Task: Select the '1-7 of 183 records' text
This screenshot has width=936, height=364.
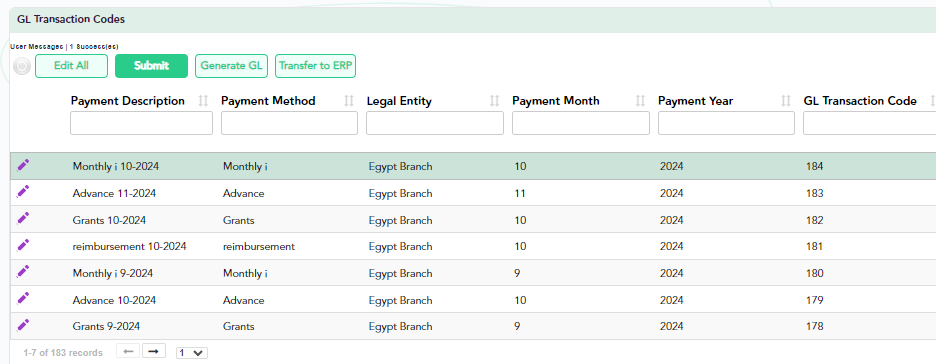Action: (63, 353)
